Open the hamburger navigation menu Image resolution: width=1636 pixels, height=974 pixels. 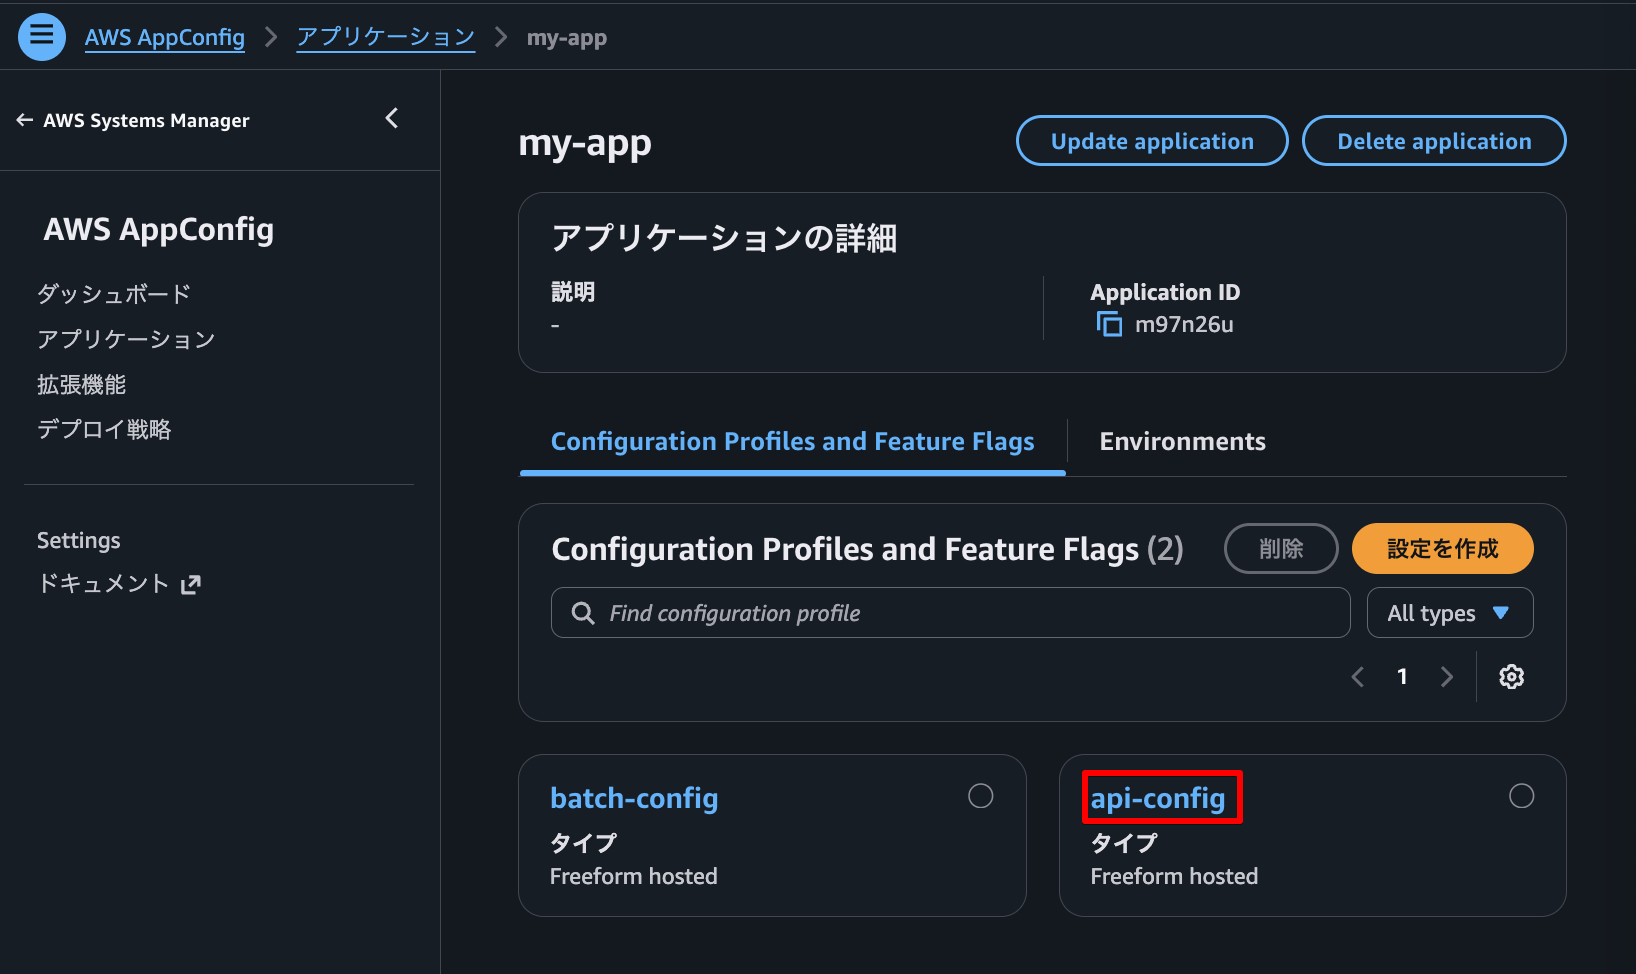pos(42,37)
